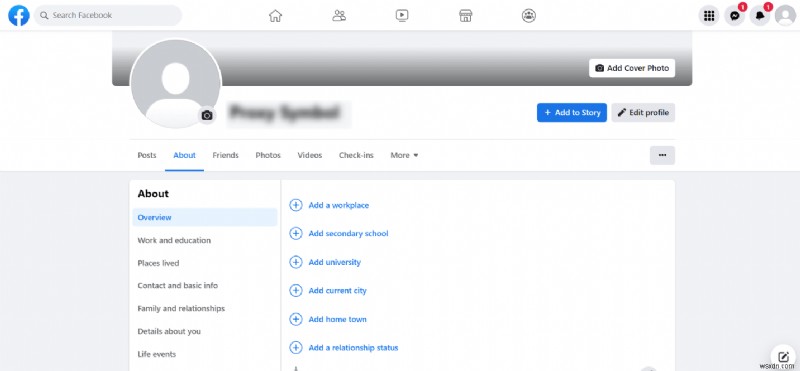Switch to the Photos tab
The height and width of the screenshot is (371, 800).
(x=268, y=155)
